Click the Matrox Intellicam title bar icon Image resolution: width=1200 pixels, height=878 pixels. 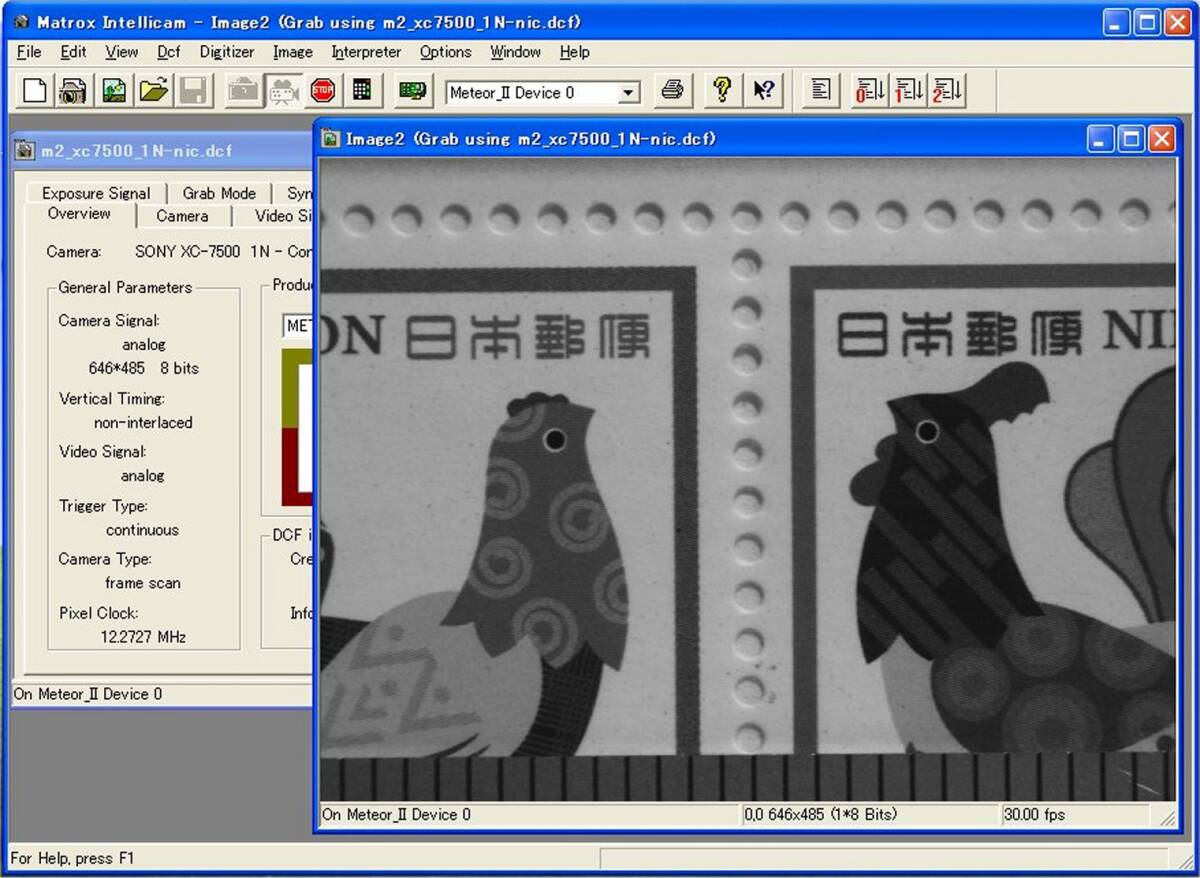pyautogui.click(x=21, y=22)
